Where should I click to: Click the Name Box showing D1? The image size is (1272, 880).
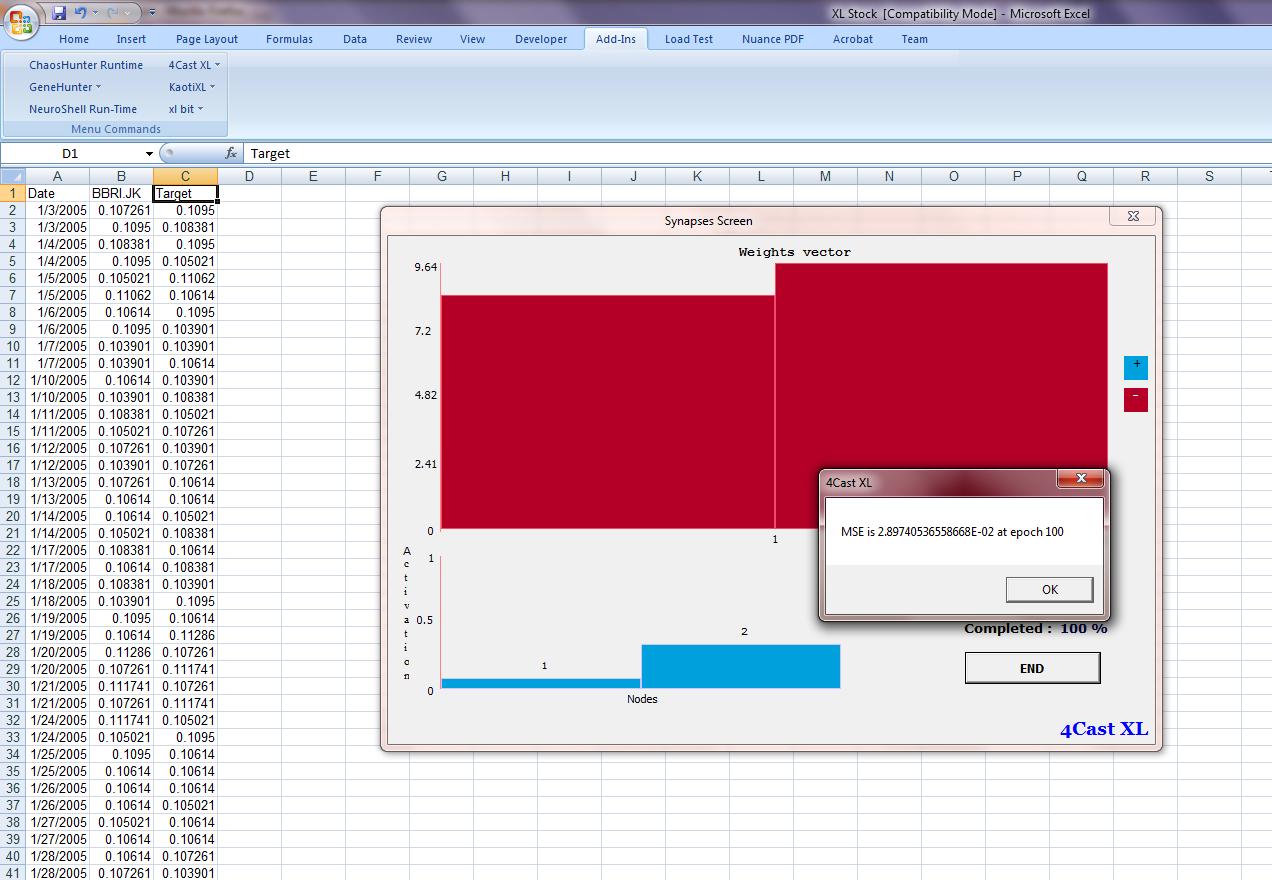point(70,153)
